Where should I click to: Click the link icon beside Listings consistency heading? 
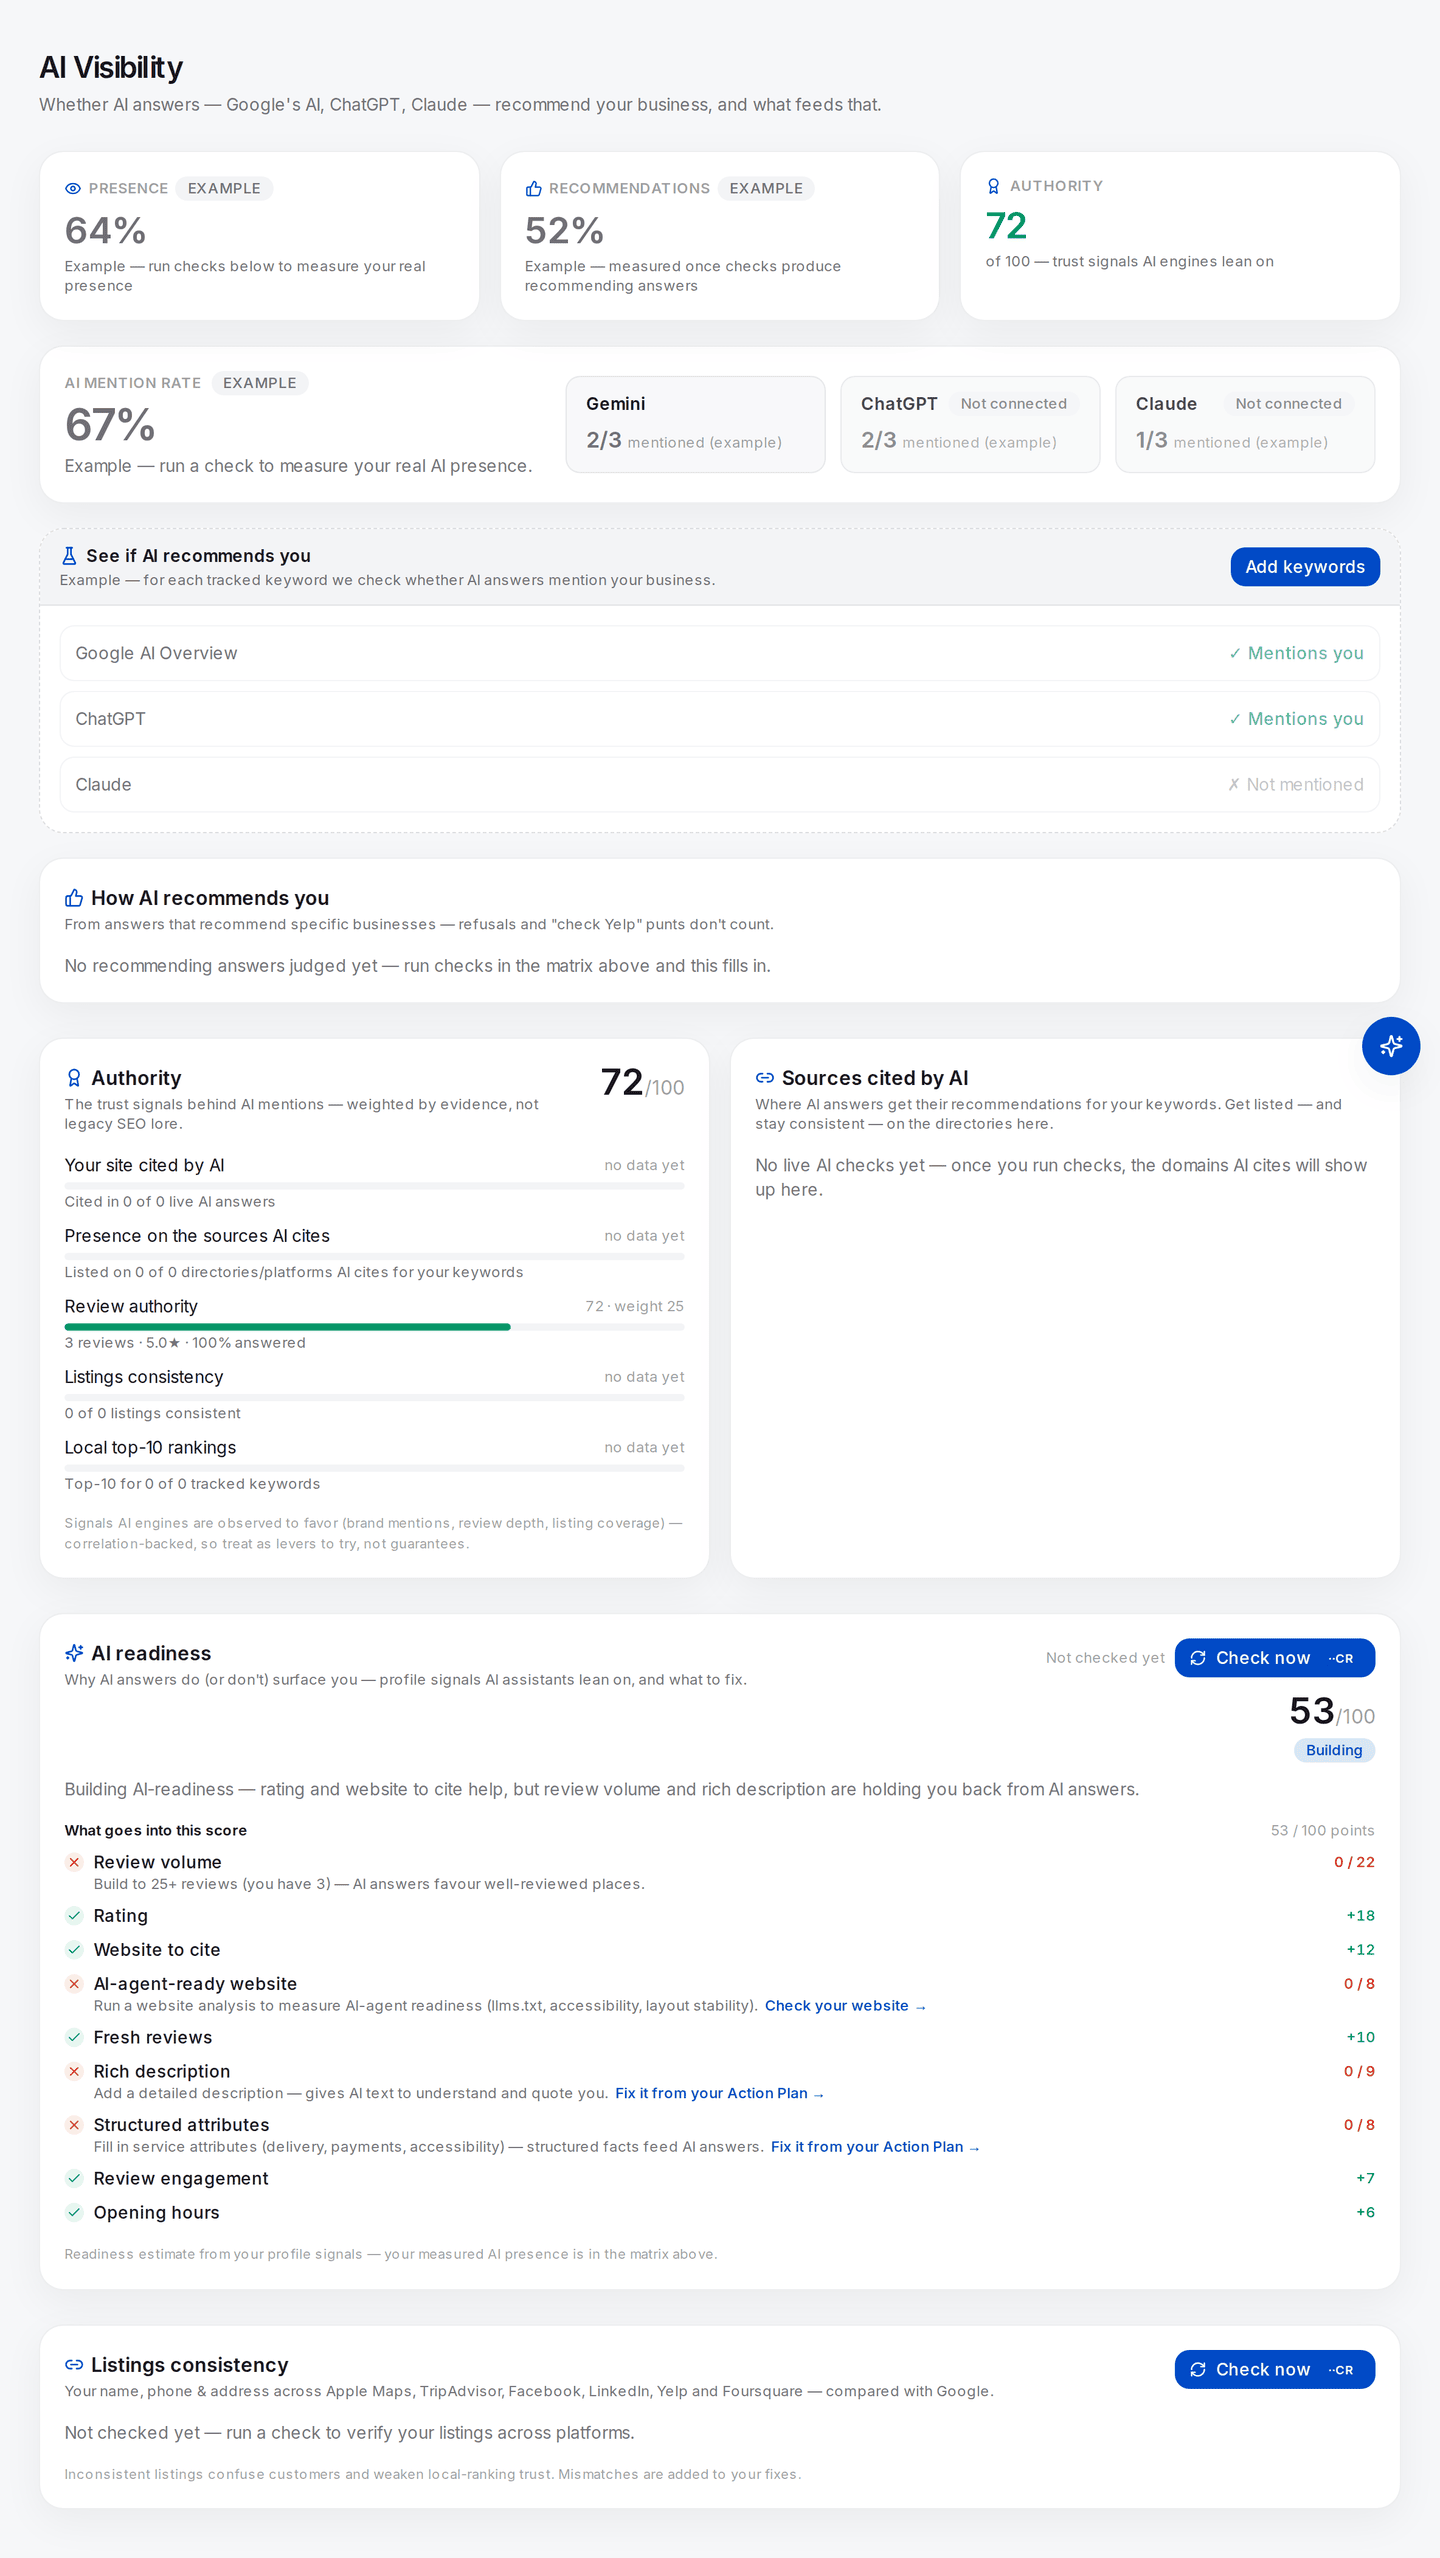[74, 2364]
